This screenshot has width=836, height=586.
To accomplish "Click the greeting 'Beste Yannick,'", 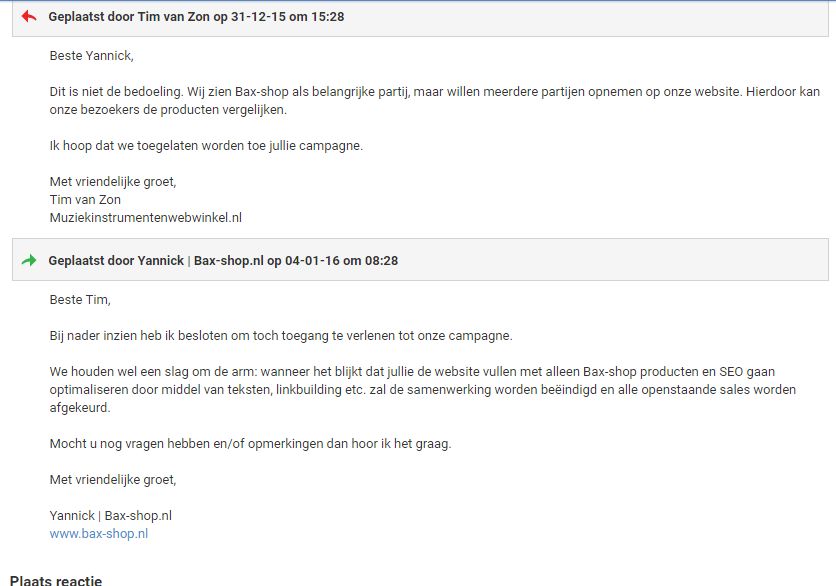I will click(x=92, y=56).
